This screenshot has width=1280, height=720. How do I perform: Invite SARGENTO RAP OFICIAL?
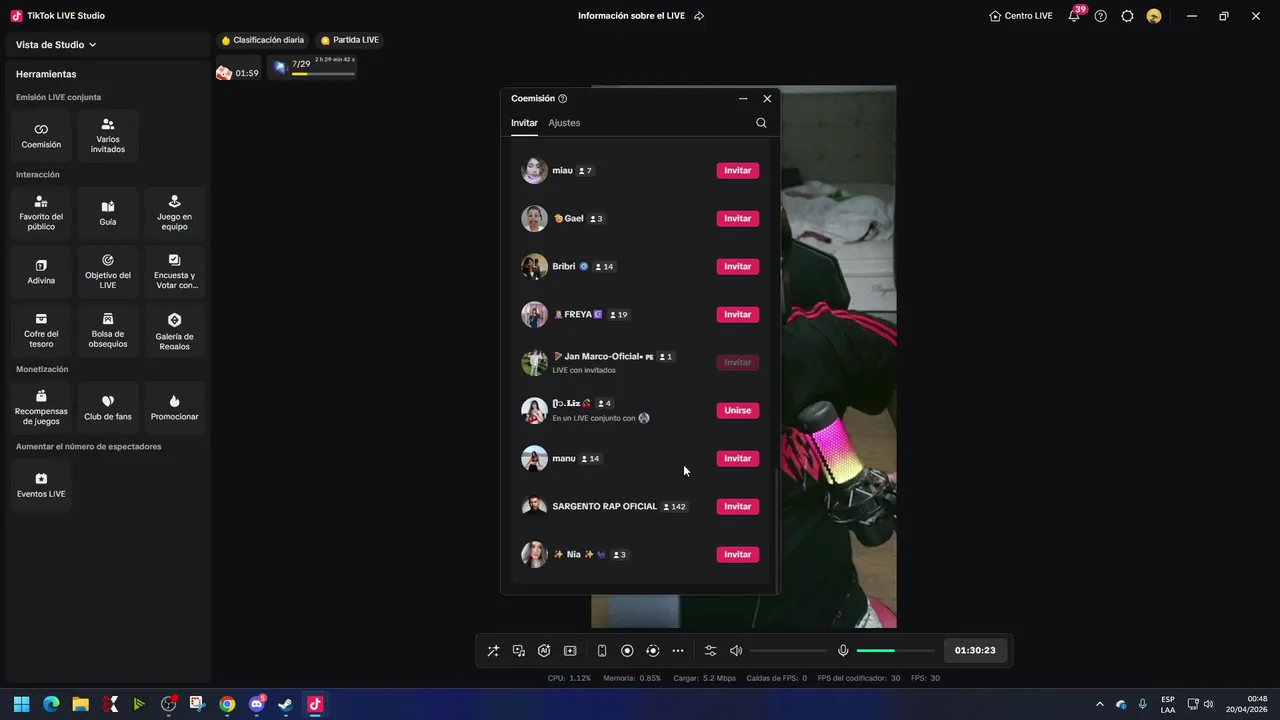point(738,507)
